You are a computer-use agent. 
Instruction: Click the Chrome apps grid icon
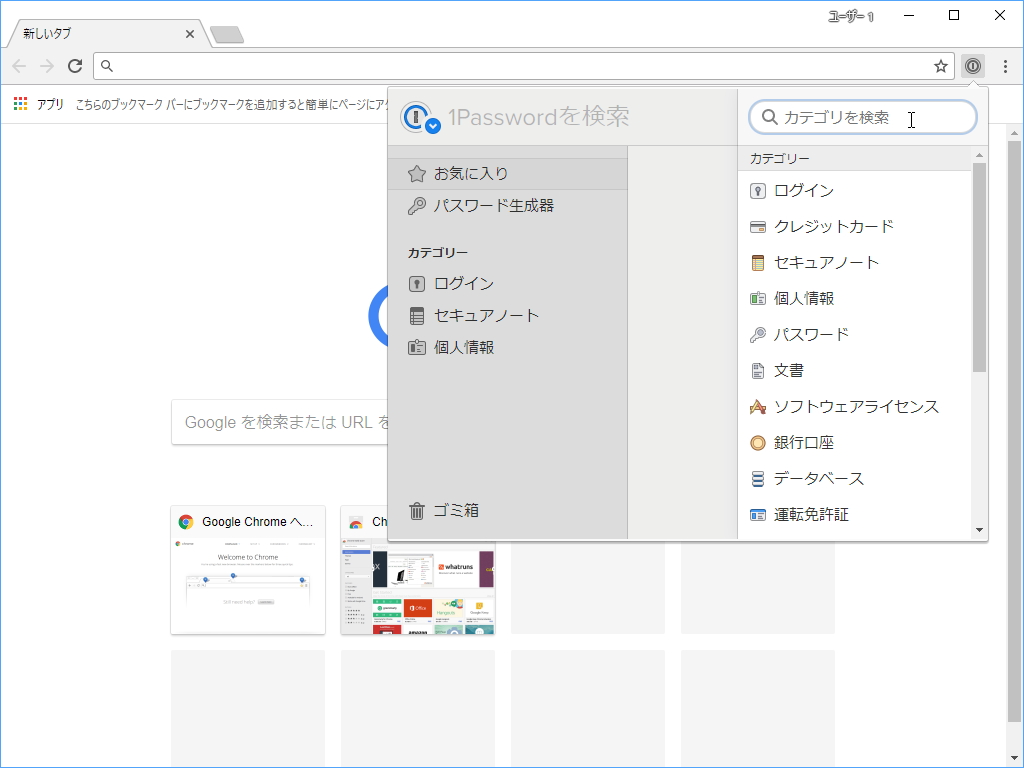tap(18, 103)
